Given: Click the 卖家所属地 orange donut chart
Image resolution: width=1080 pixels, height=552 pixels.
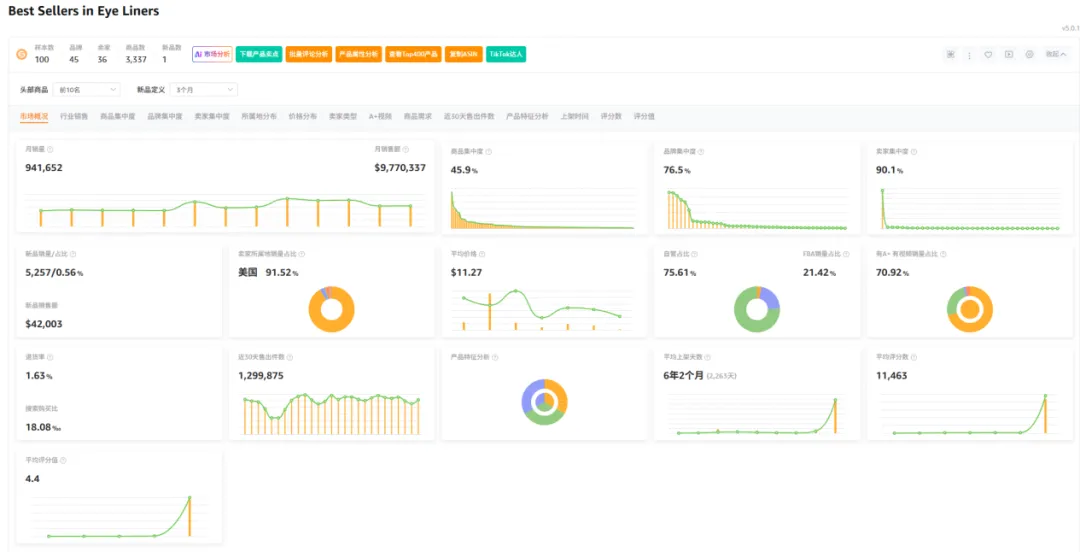Looking at the screenshot, I should [331, 309].
